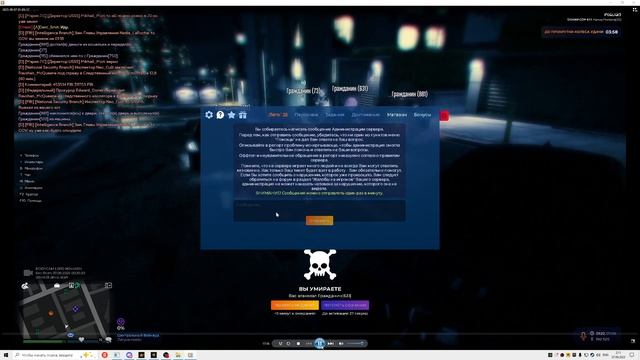Open the Windows Start menu
The width and height of the screenshot is (640, 360).
pyautogui.click(x=6, y=355)
